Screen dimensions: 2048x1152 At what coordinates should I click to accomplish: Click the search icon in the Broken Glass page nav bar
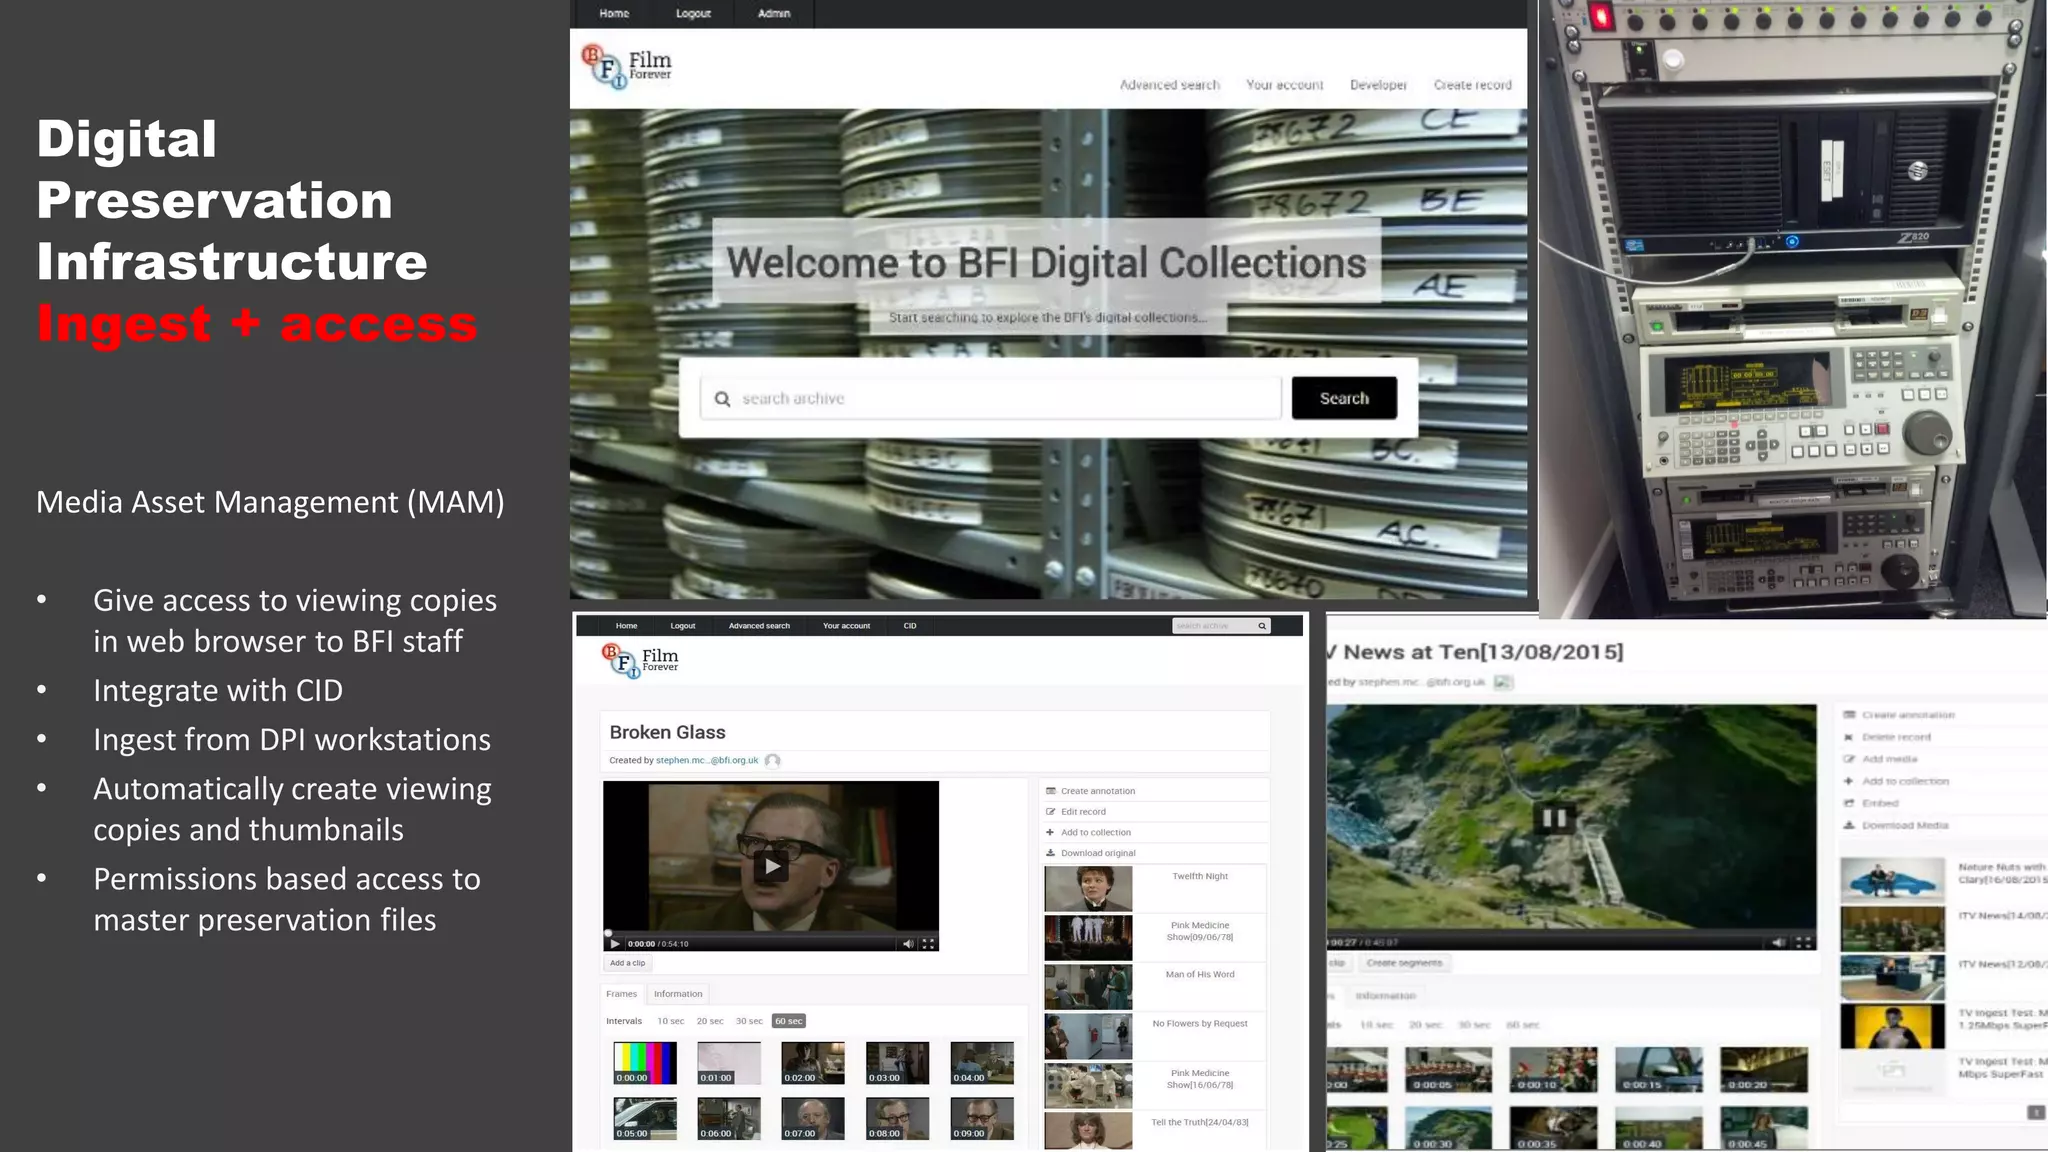coord(1262,626)
